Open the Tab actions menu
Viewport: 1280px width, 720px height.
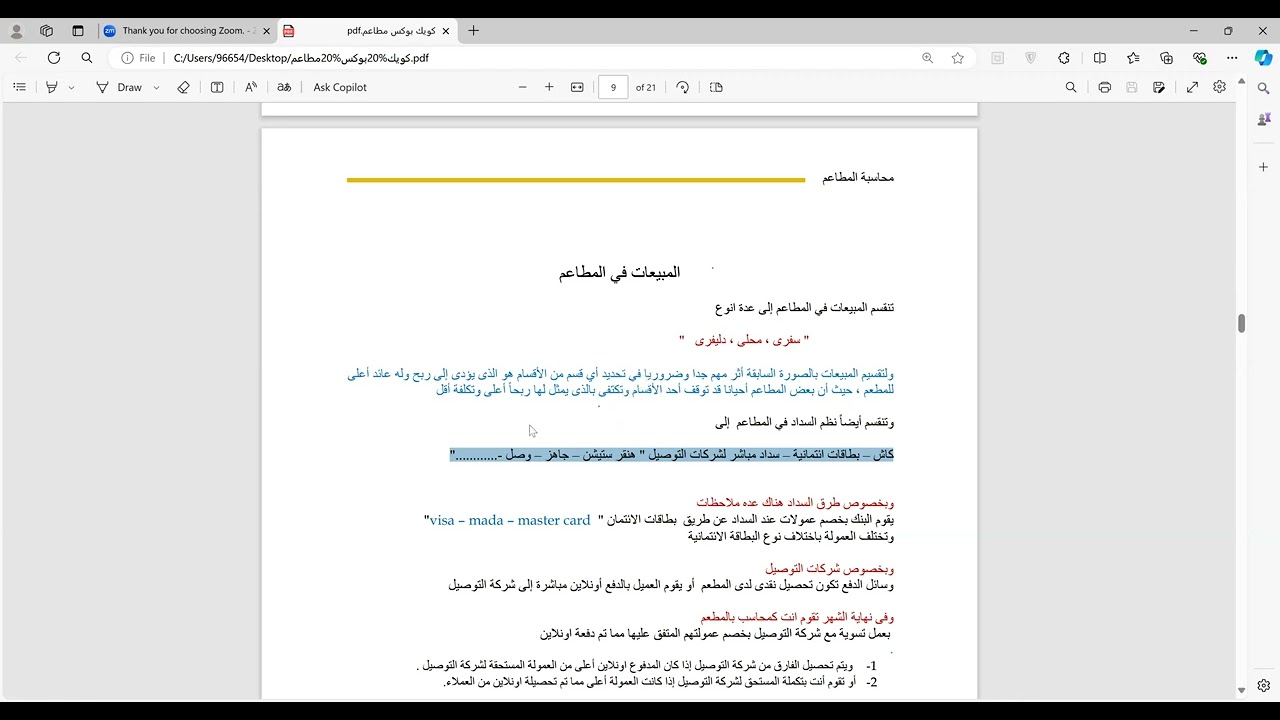tap(78, 31)
